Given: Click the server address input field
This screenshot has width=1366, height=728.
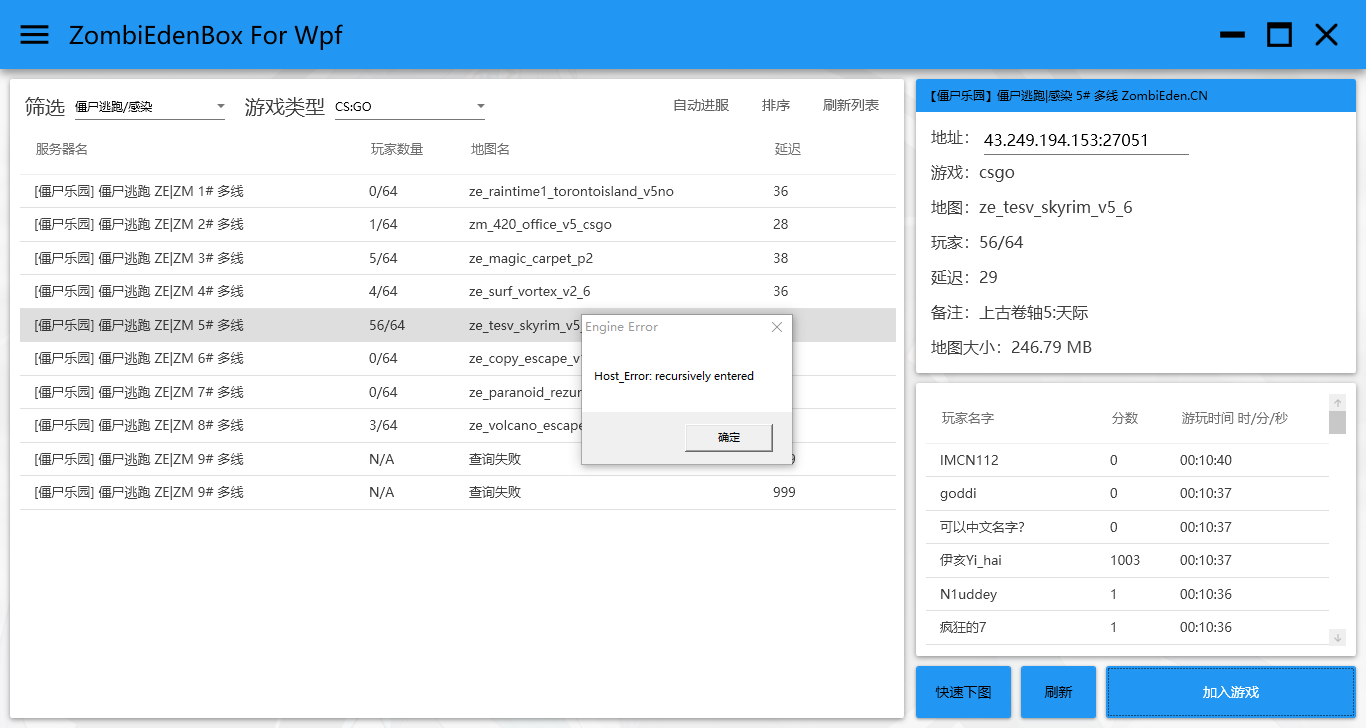Looking at the screenshot, I should coord(1085,141).
